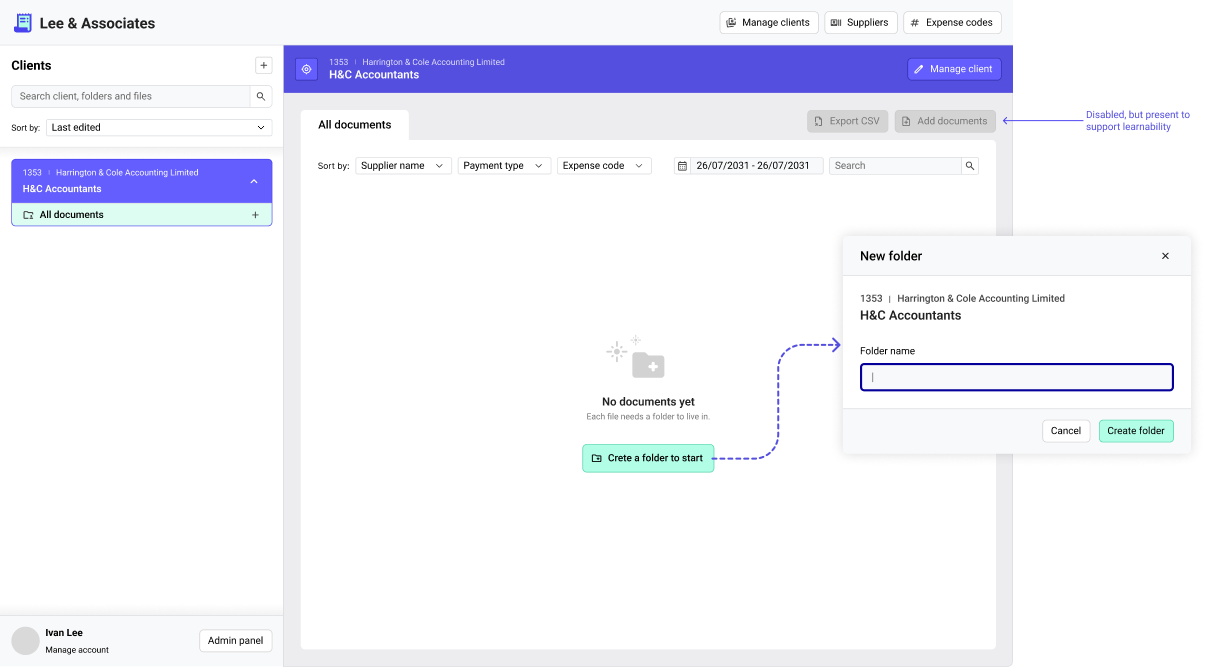Screen dimensions: 1206x667
Task: Click the magnifier icon in documents search
Action: click(969, 166)
